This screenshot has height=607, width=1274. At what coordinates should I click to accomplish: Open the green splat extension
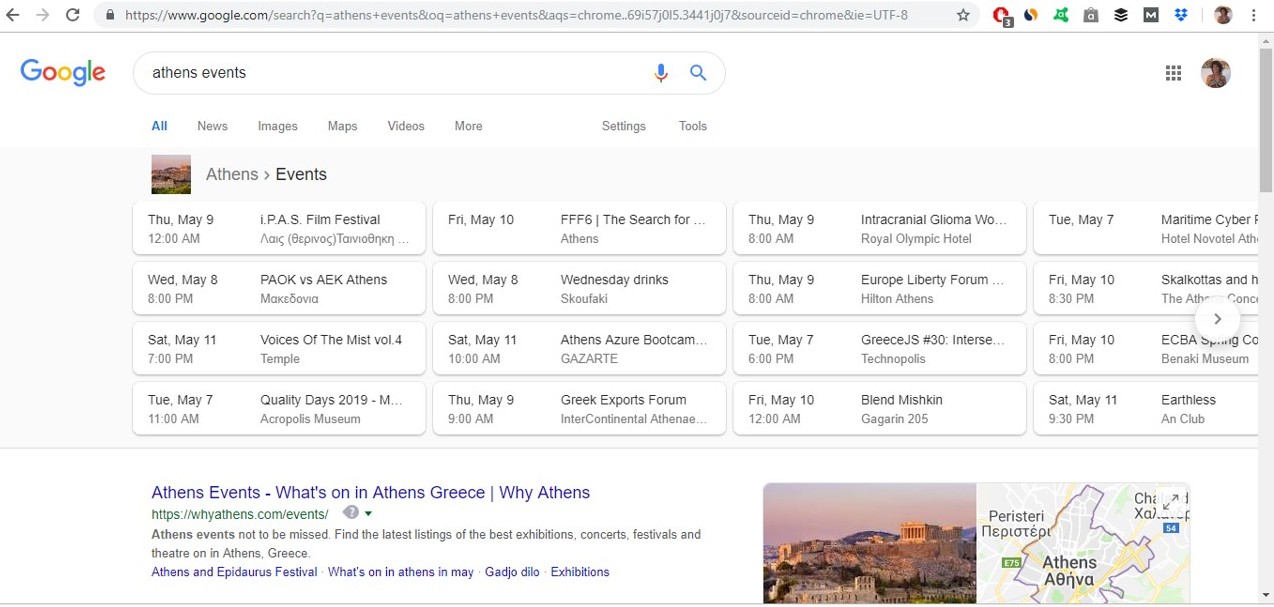click(1060, 15)
